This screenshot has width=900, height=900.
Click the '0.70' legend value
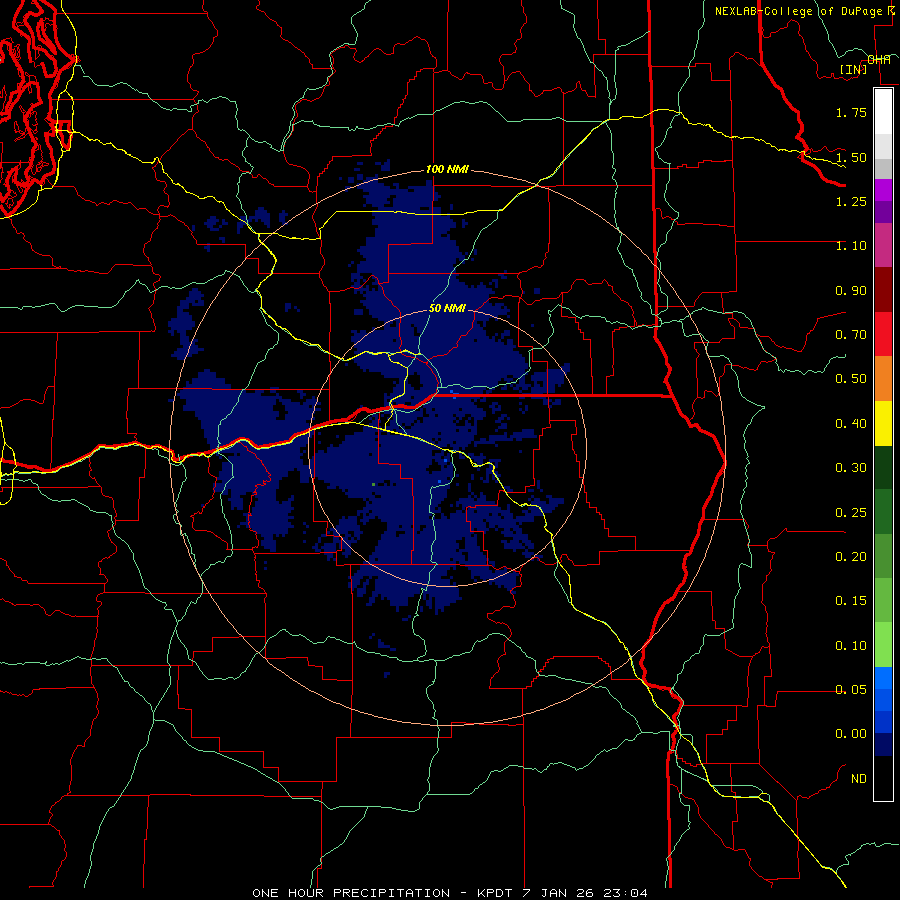tap(851, 335)
